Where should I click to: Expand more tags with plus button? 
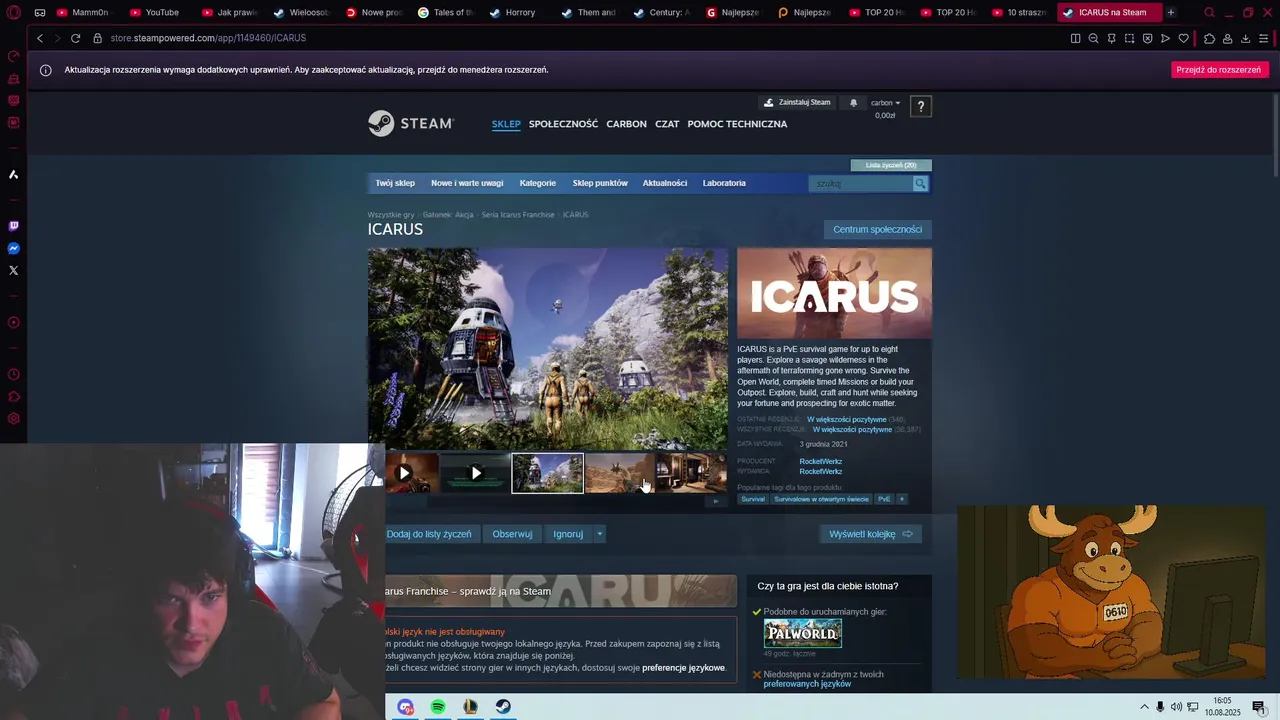coord(901,499)
